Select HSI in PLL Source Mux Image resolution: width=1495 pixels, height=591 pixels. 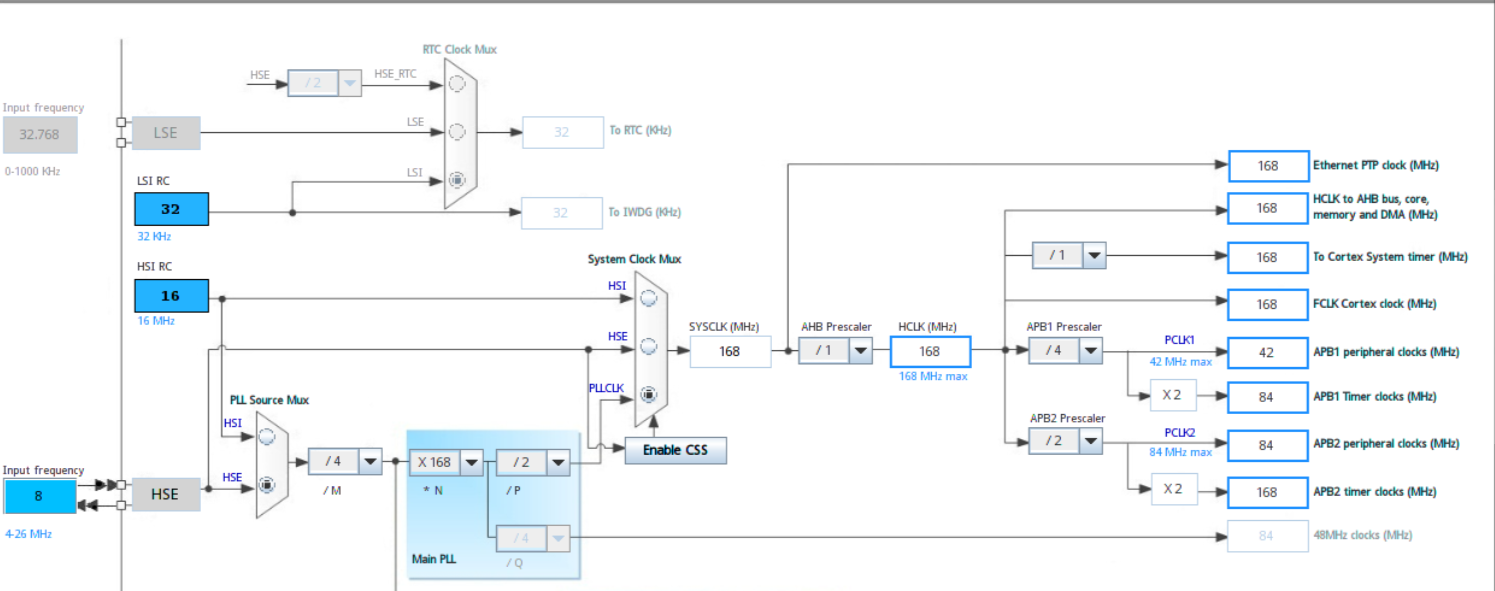266,436
